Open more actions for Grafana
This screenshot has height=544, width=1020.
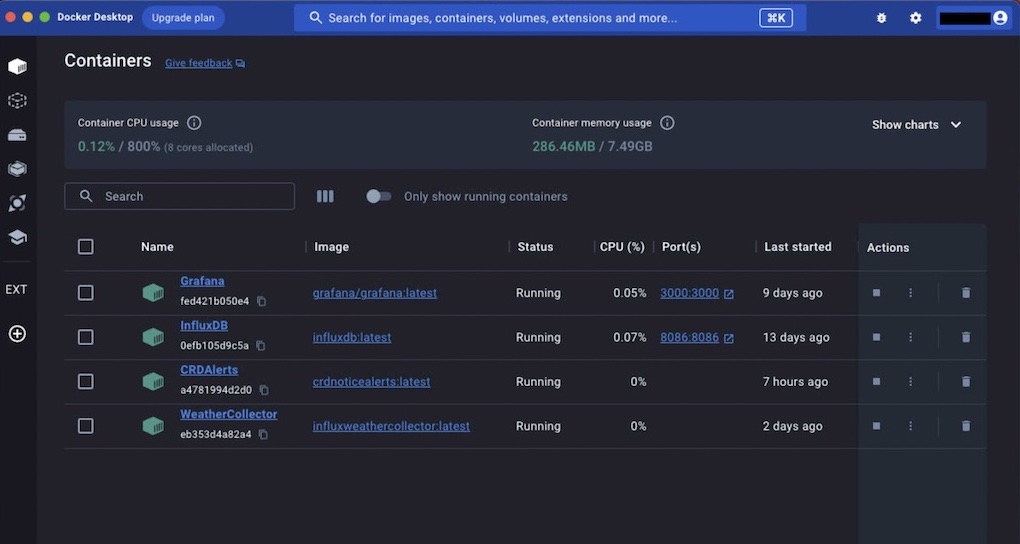click(911, 293)
